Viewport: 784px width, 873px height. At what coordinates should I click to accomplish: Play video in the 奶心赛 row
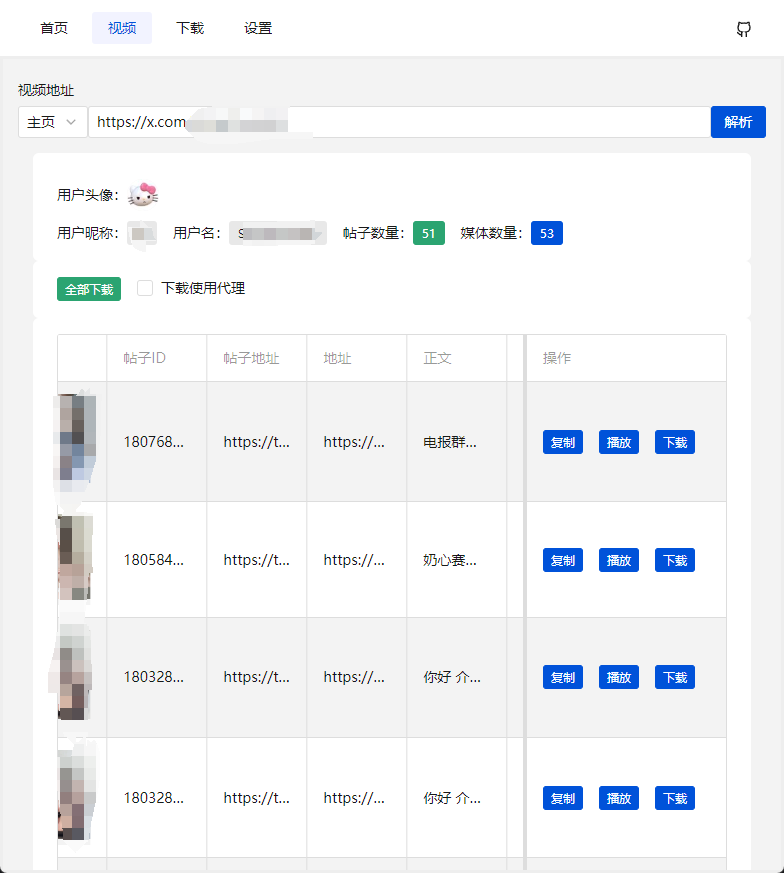(619, 560)
